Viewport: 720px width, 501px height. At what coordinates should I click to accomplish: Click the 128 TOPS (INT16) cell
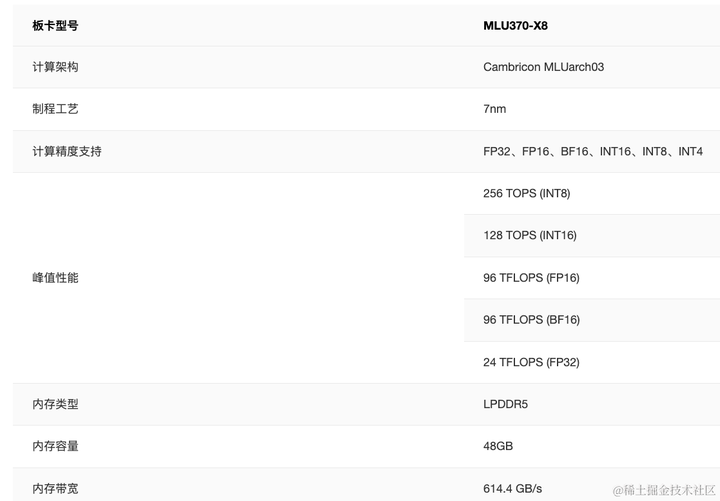point(529,235)
